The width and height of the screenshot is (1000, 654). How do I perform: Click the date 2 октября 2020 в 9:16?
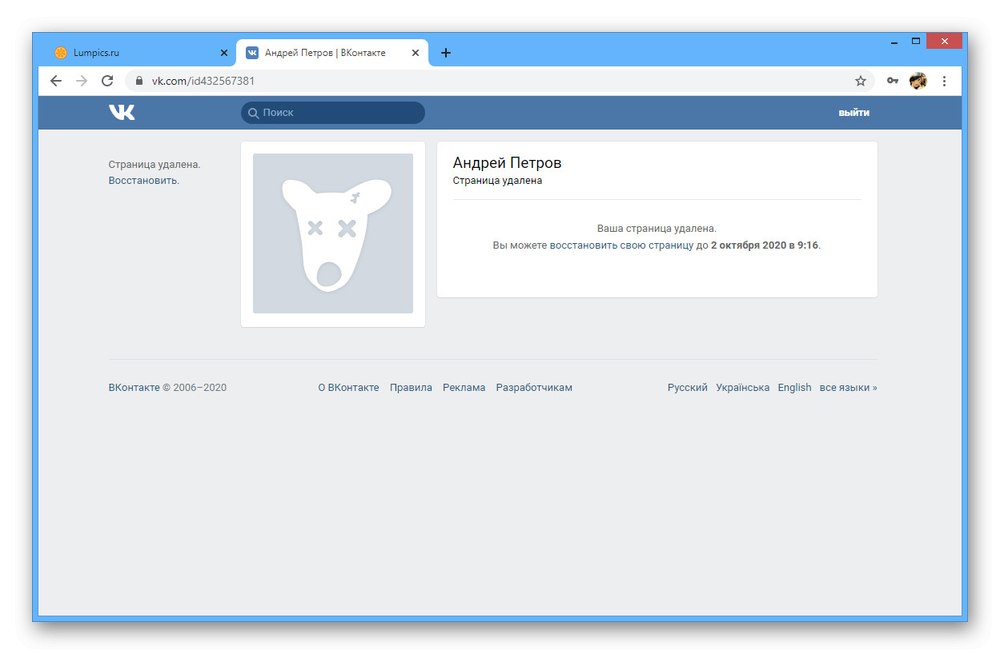click(765, 245)
